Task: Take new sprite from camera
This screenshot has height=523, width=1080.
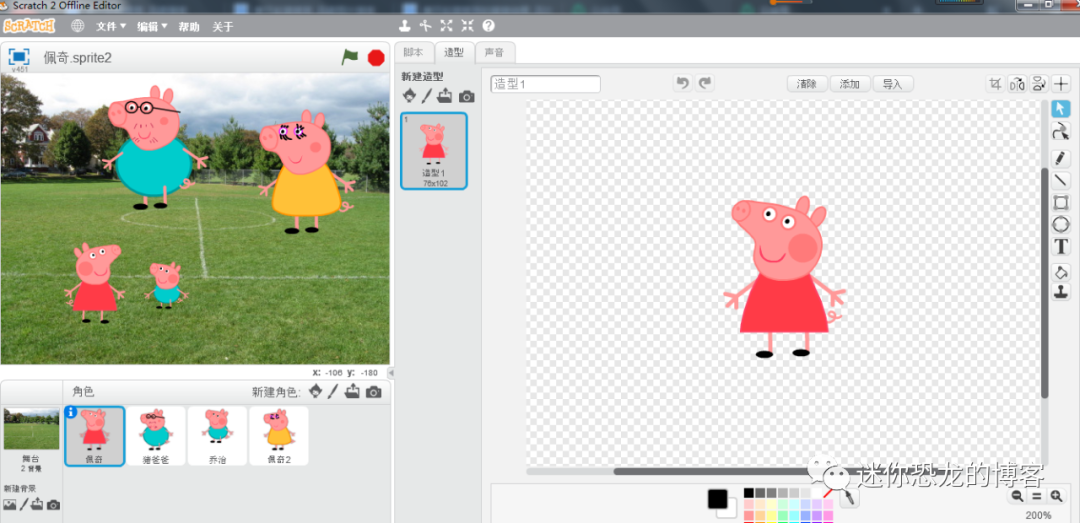Action: (373, 392)
